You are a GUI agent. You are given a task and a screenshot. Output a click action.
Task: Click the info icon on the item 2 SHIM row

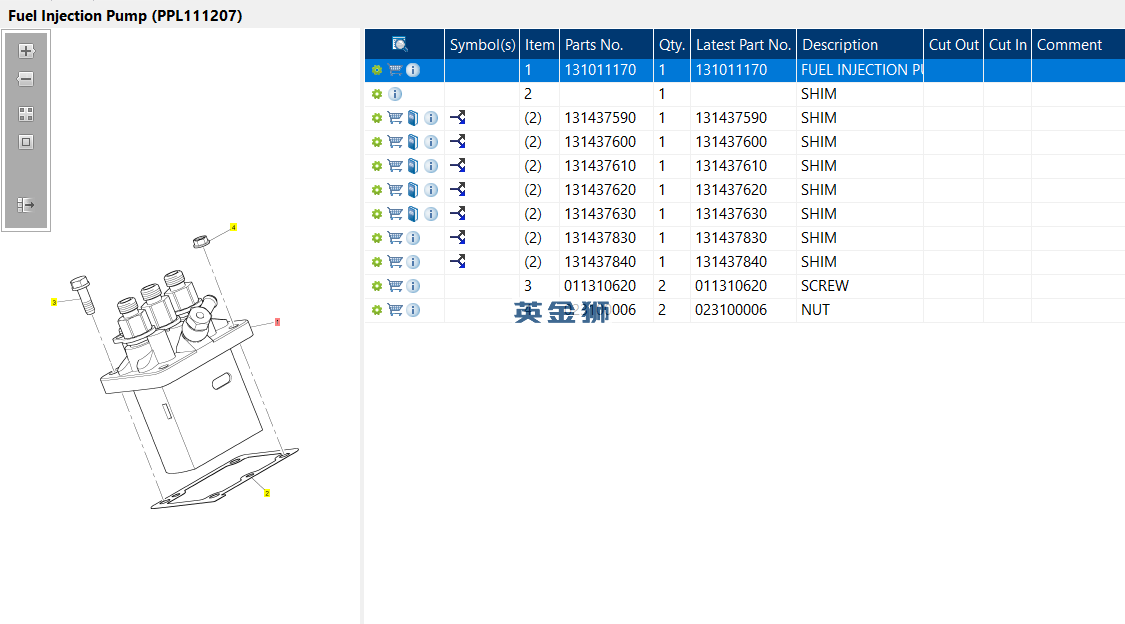click(x=395, y=94)
